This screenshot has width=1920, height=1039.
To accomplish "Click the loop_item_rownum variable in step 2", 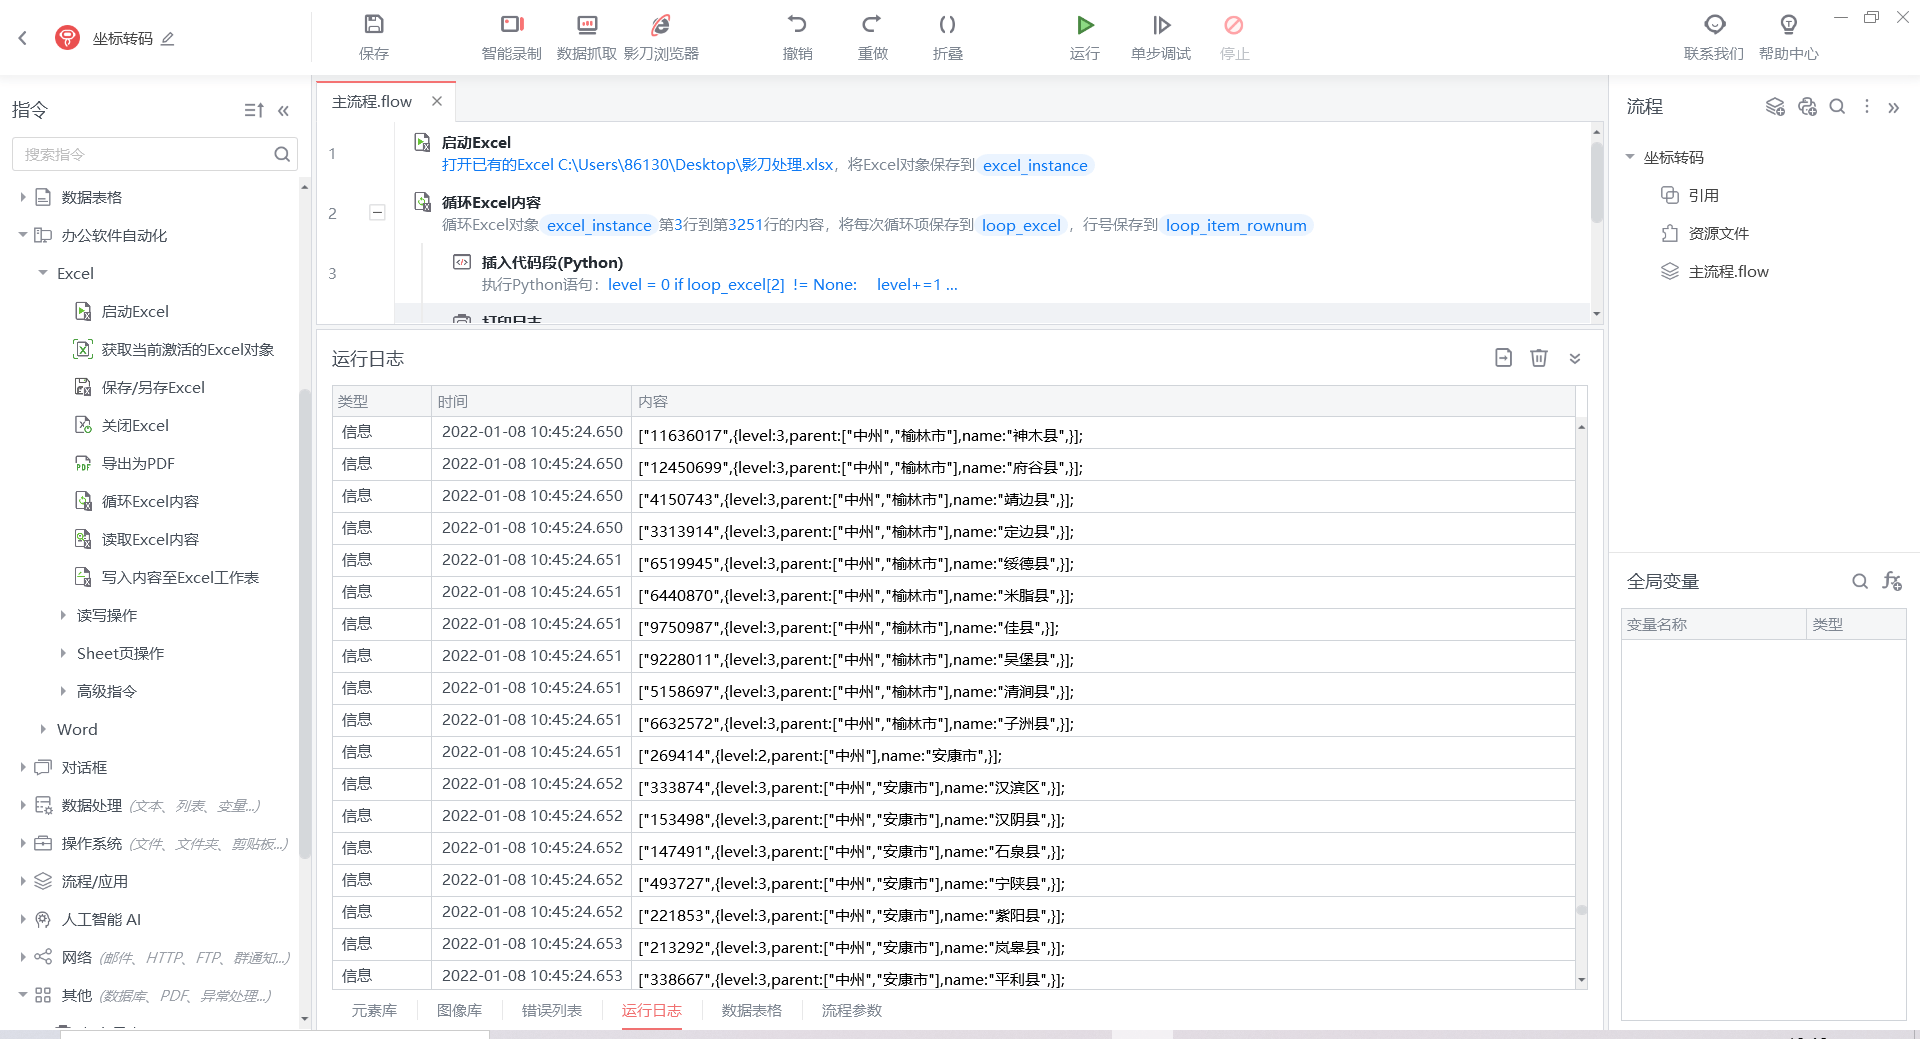I will (1236, 225).
